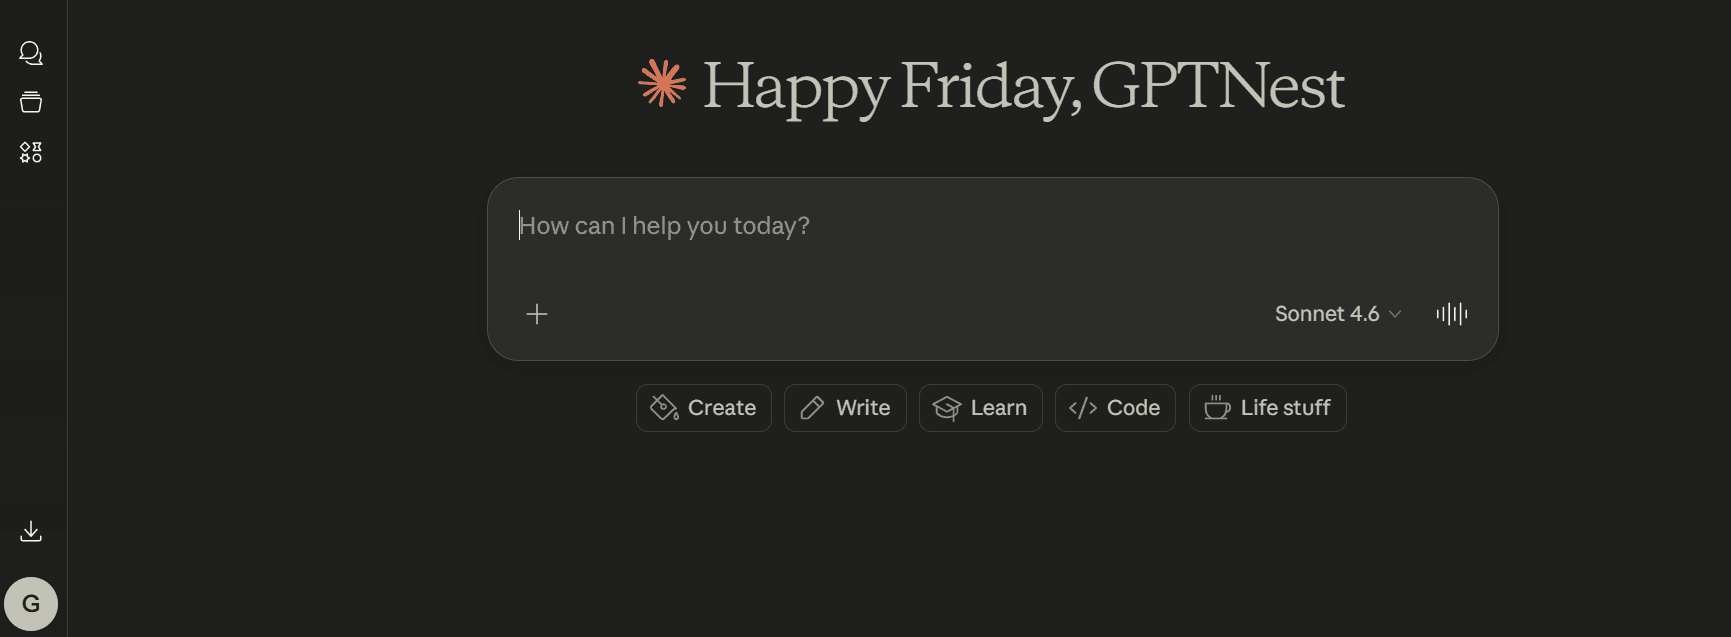Open the Artifacts shapes icon in the sidebar
1731x637 pixels.
(x=31, y=152)
